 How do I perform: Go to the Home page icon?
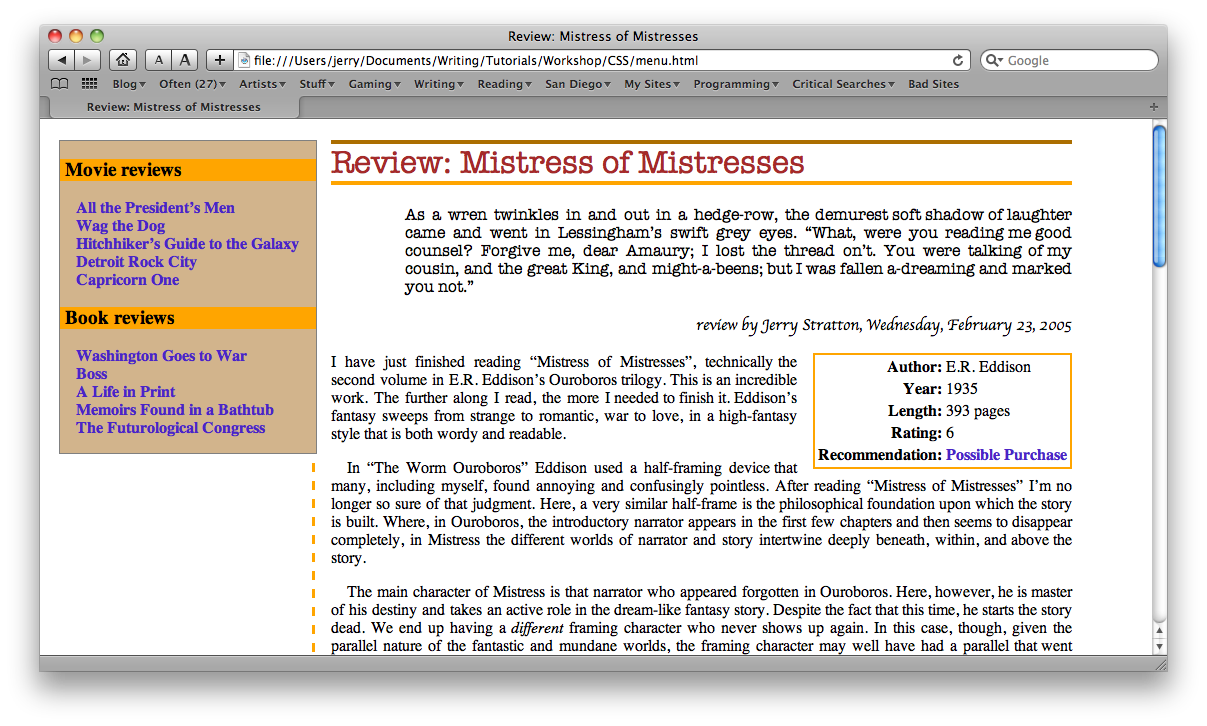coord(122,61)
